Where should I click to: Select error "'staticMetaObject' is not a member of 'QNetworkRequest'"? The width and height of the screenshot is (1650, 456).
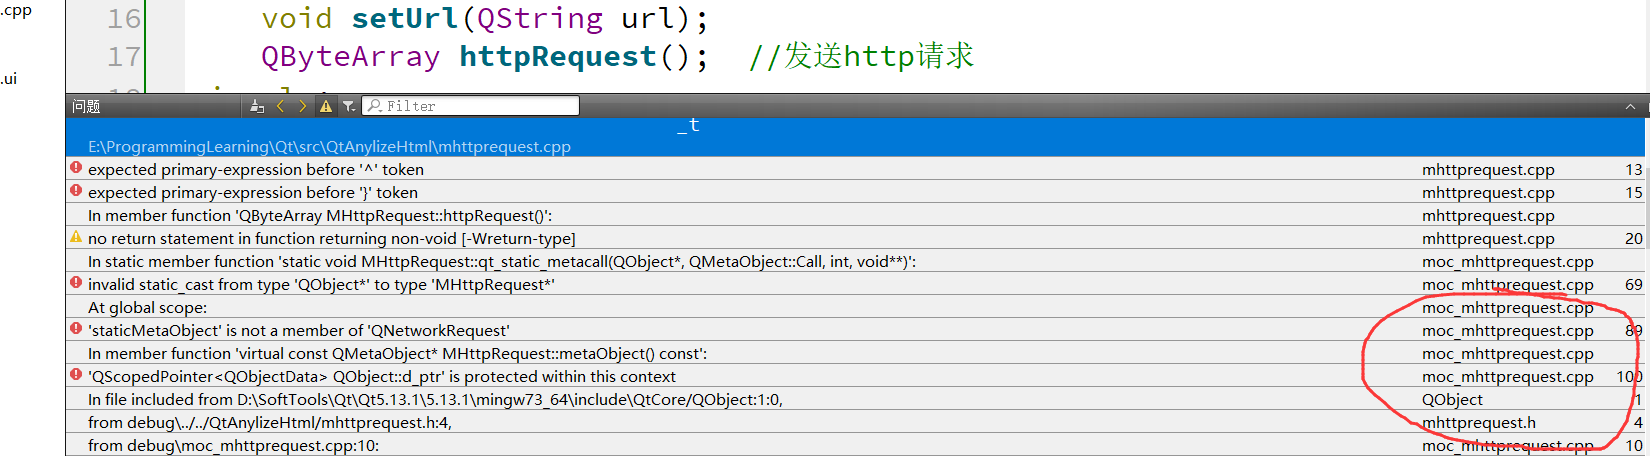855,330
